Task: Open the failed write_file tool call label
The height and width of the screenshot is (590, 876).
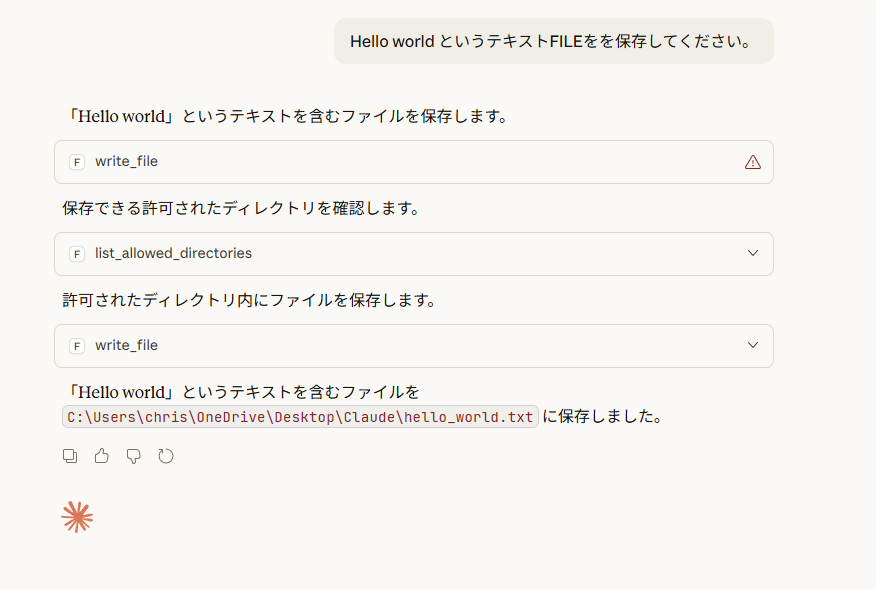Action: (x=126, y=162)
